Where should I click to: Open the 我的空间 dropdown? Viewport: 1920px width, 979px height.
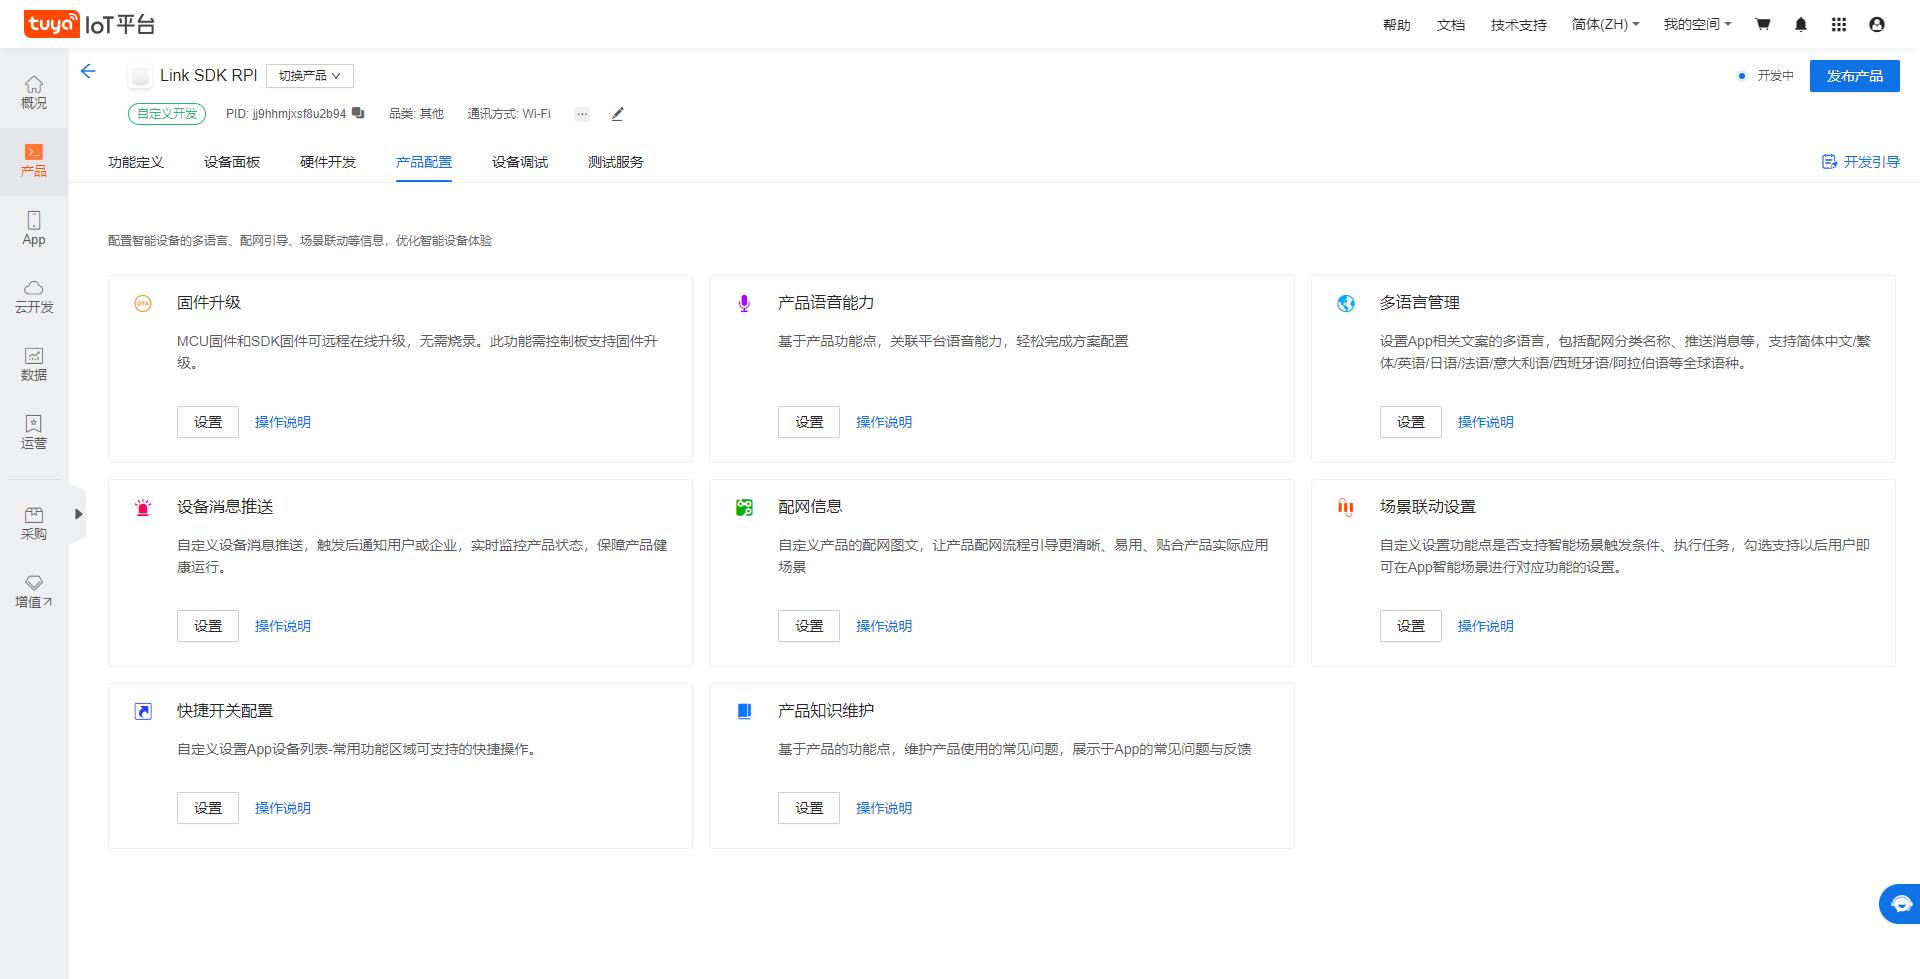(1697, 24)
